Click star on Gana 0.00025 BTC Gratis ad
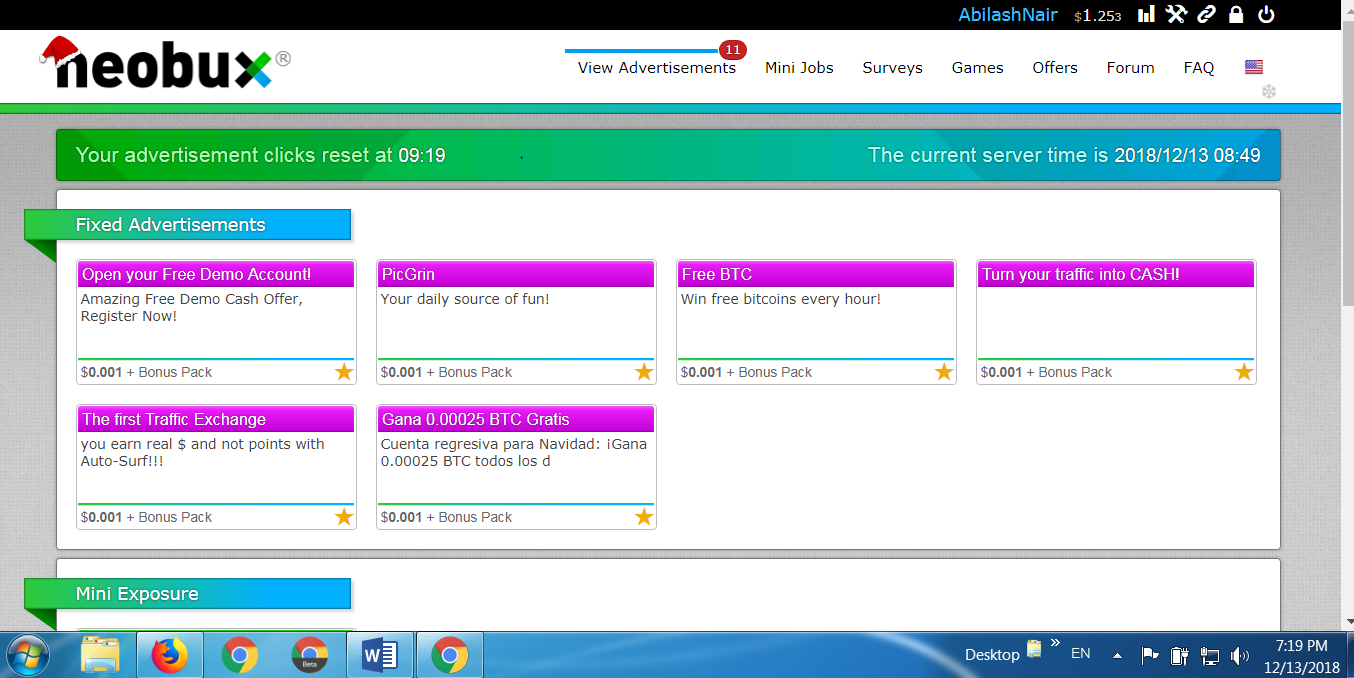Viewport: 1354px width, 678px height. (x=644, y=517)
